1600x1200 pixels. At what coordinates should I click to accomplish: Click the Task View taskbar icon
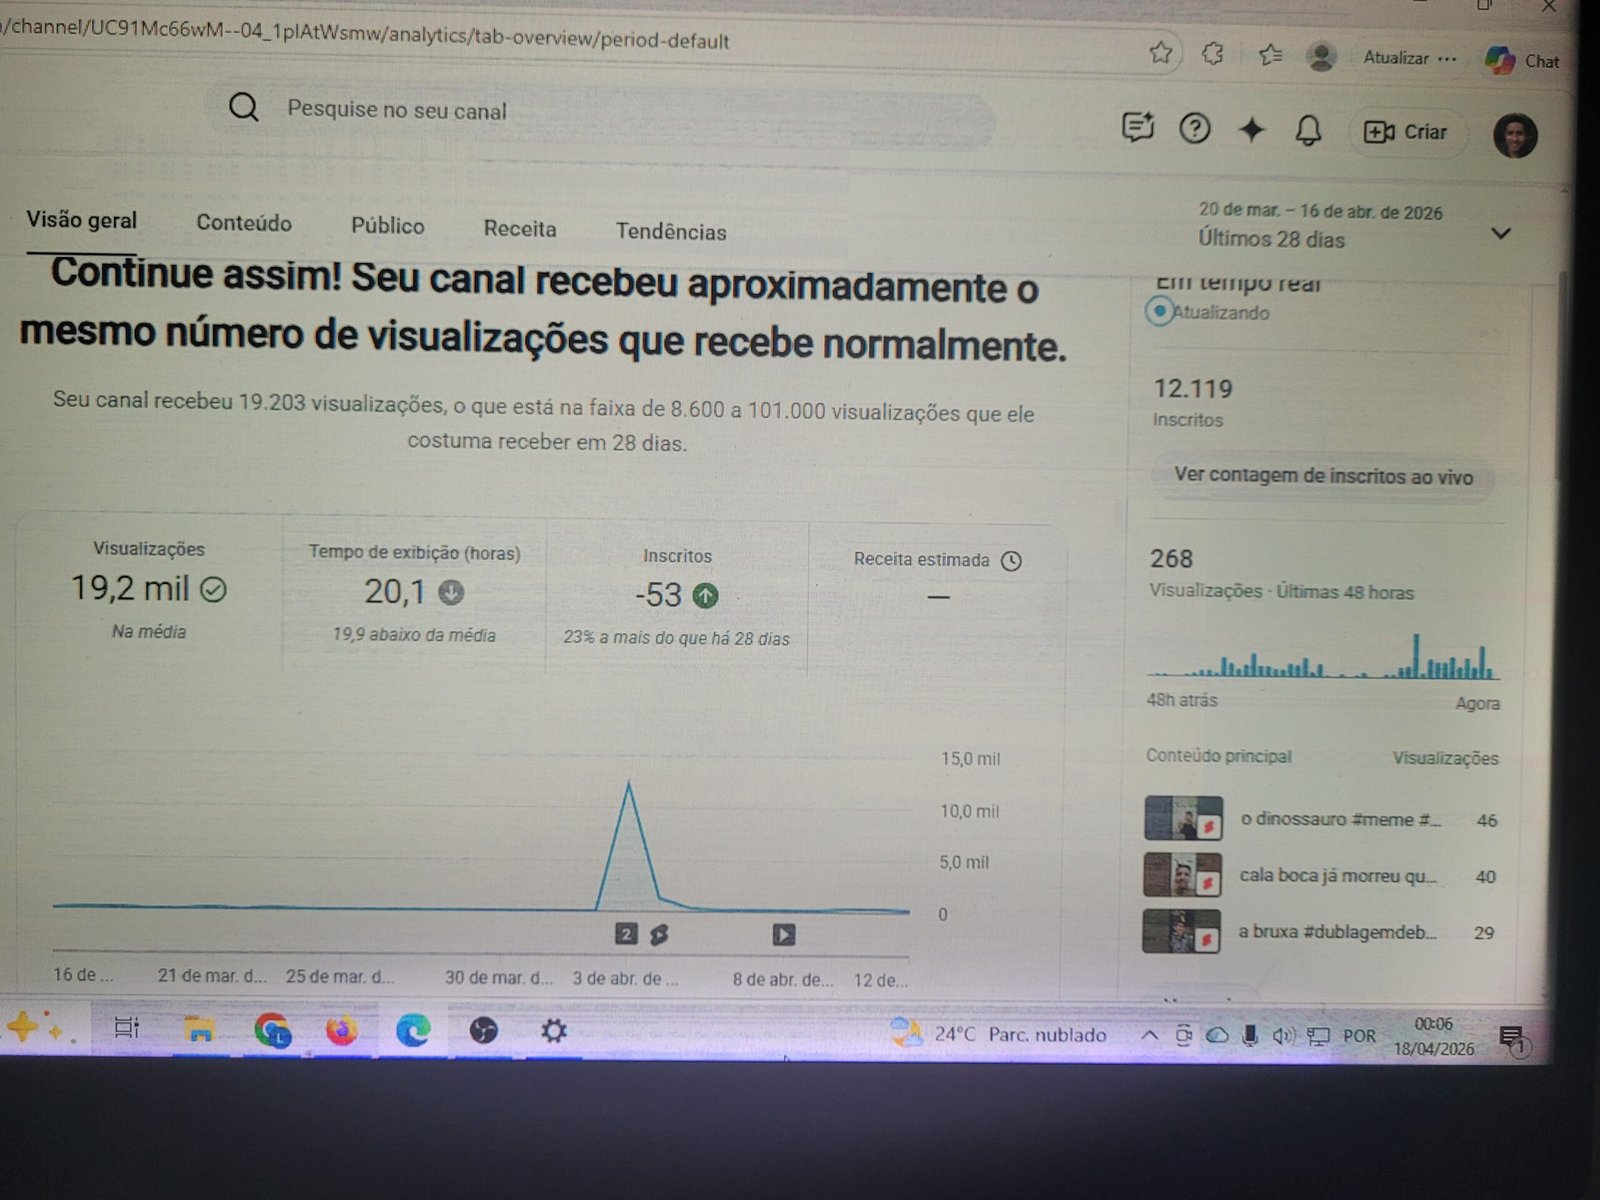[x=127, y=1028]
